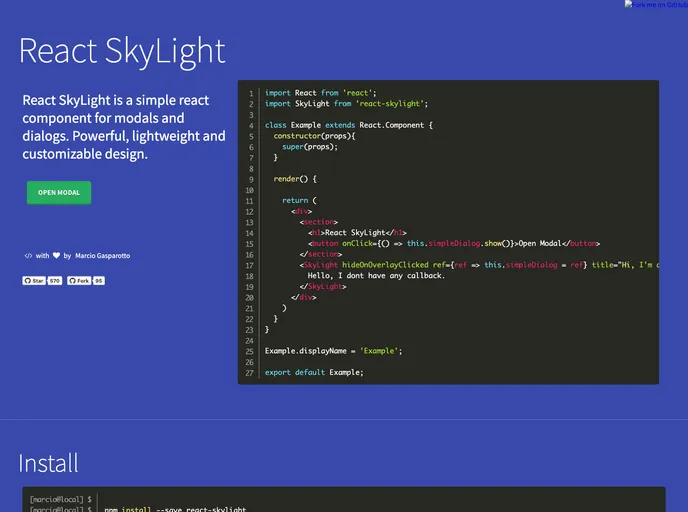Click code line "import React from 'react';"
This screenshot has height=512, width=688.
pyautogui.click(x=320, y=93)
